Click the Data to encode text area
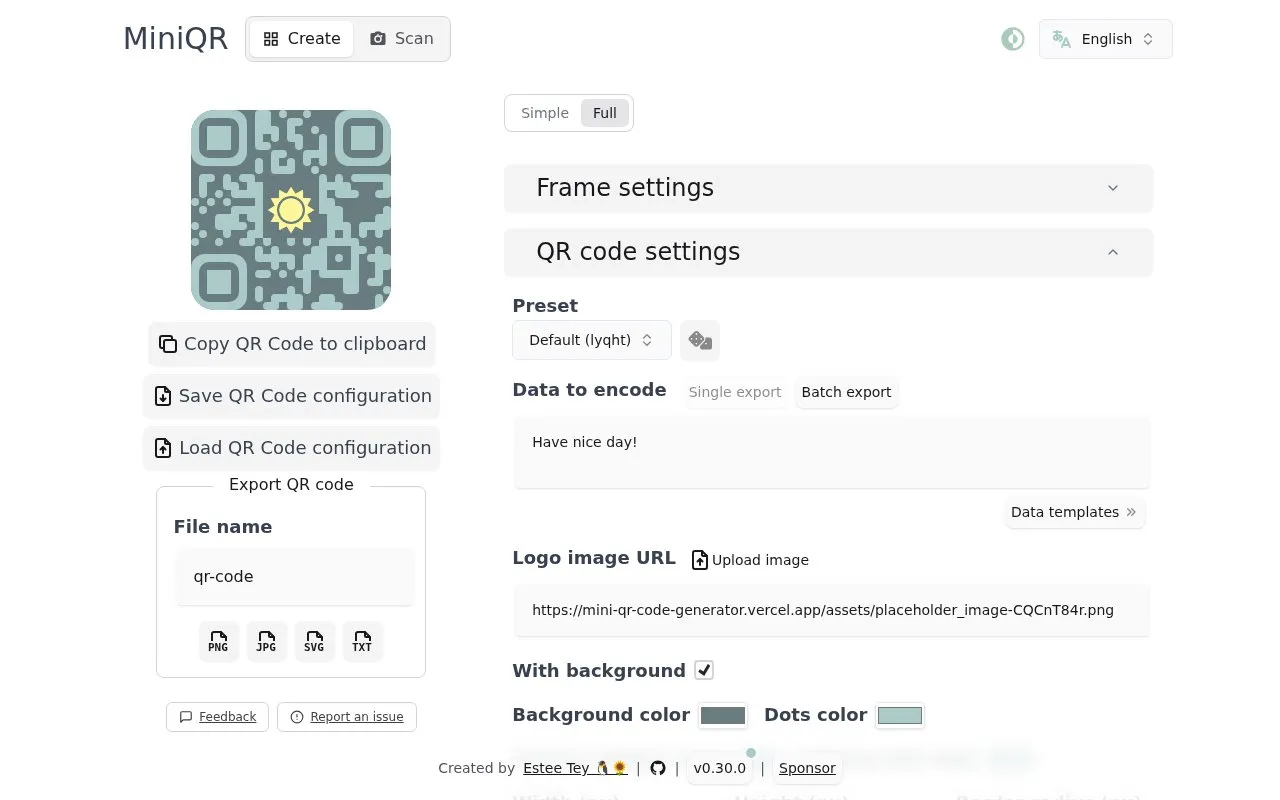1280x800 pixels. [x=832, y=453]
